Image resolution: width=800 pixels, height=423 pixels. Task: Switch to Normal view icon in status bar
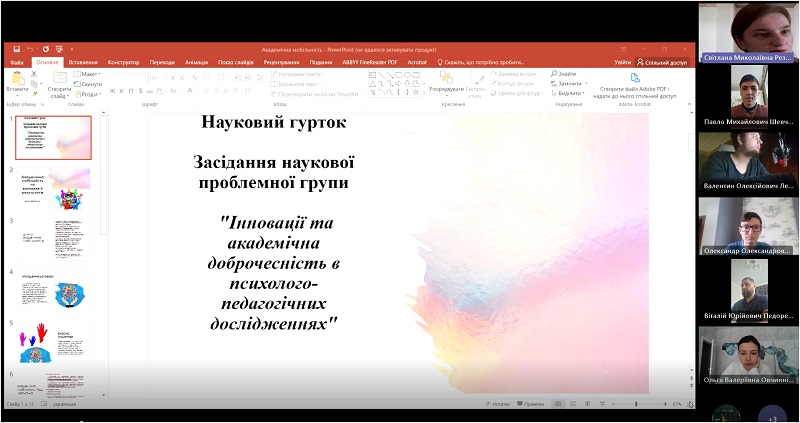[559, 404]
